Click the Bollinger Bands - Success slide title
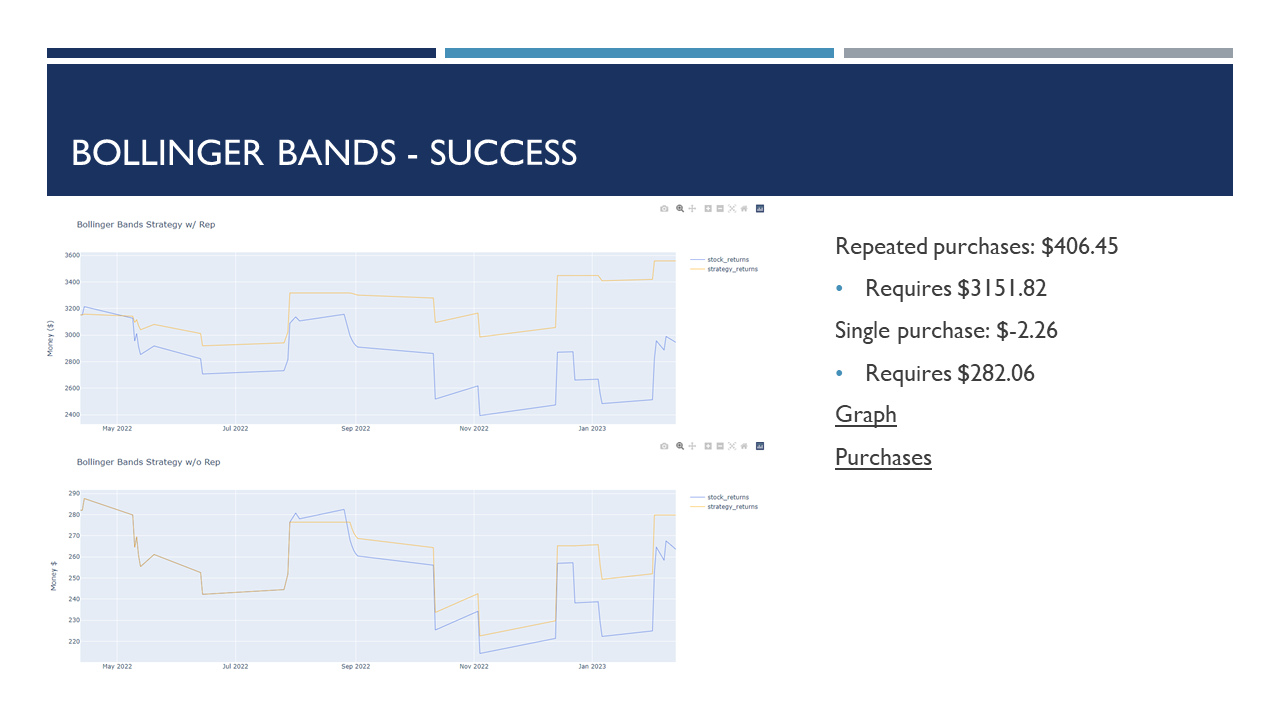The image size is (1280, 720). coord(324,153)
